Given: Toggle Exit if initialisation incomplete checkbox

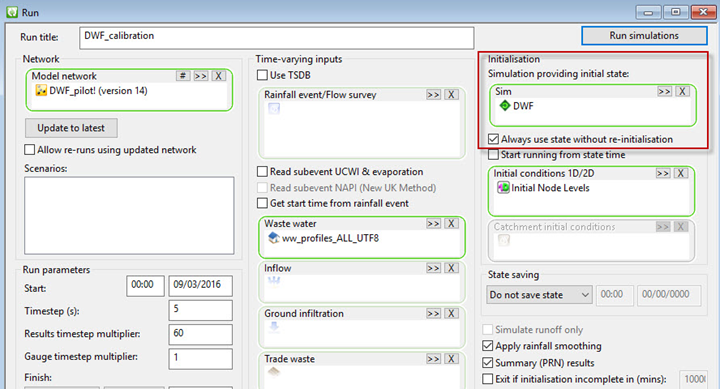Looking at the screenshot, I should [488, 379].
